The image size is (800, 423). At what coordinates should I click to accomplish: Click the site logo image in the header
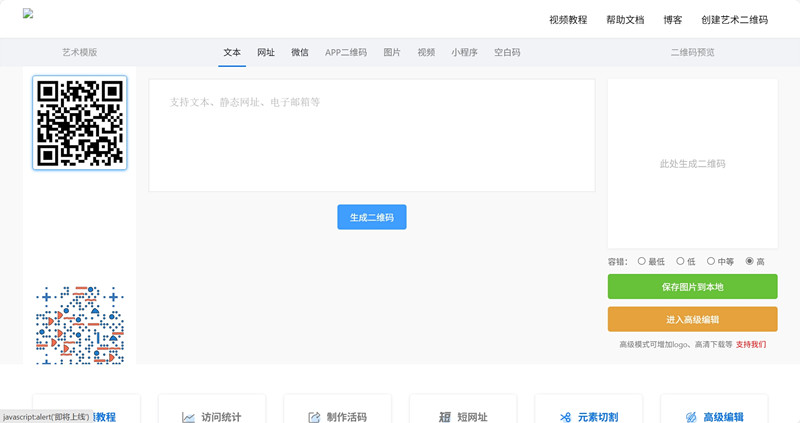pos(28,14)
